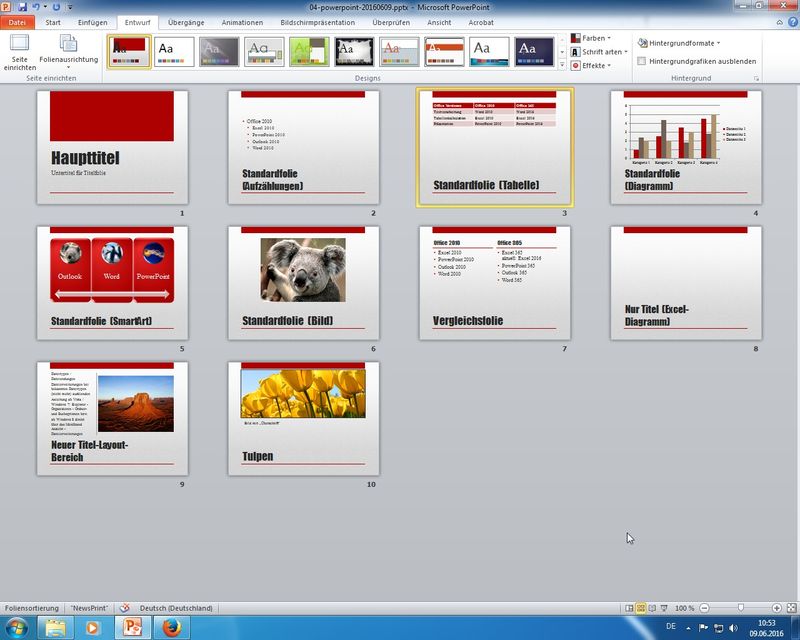Screen dimensions: 800x640
Task: Click the Datei file button
Action: pos(19,22)
